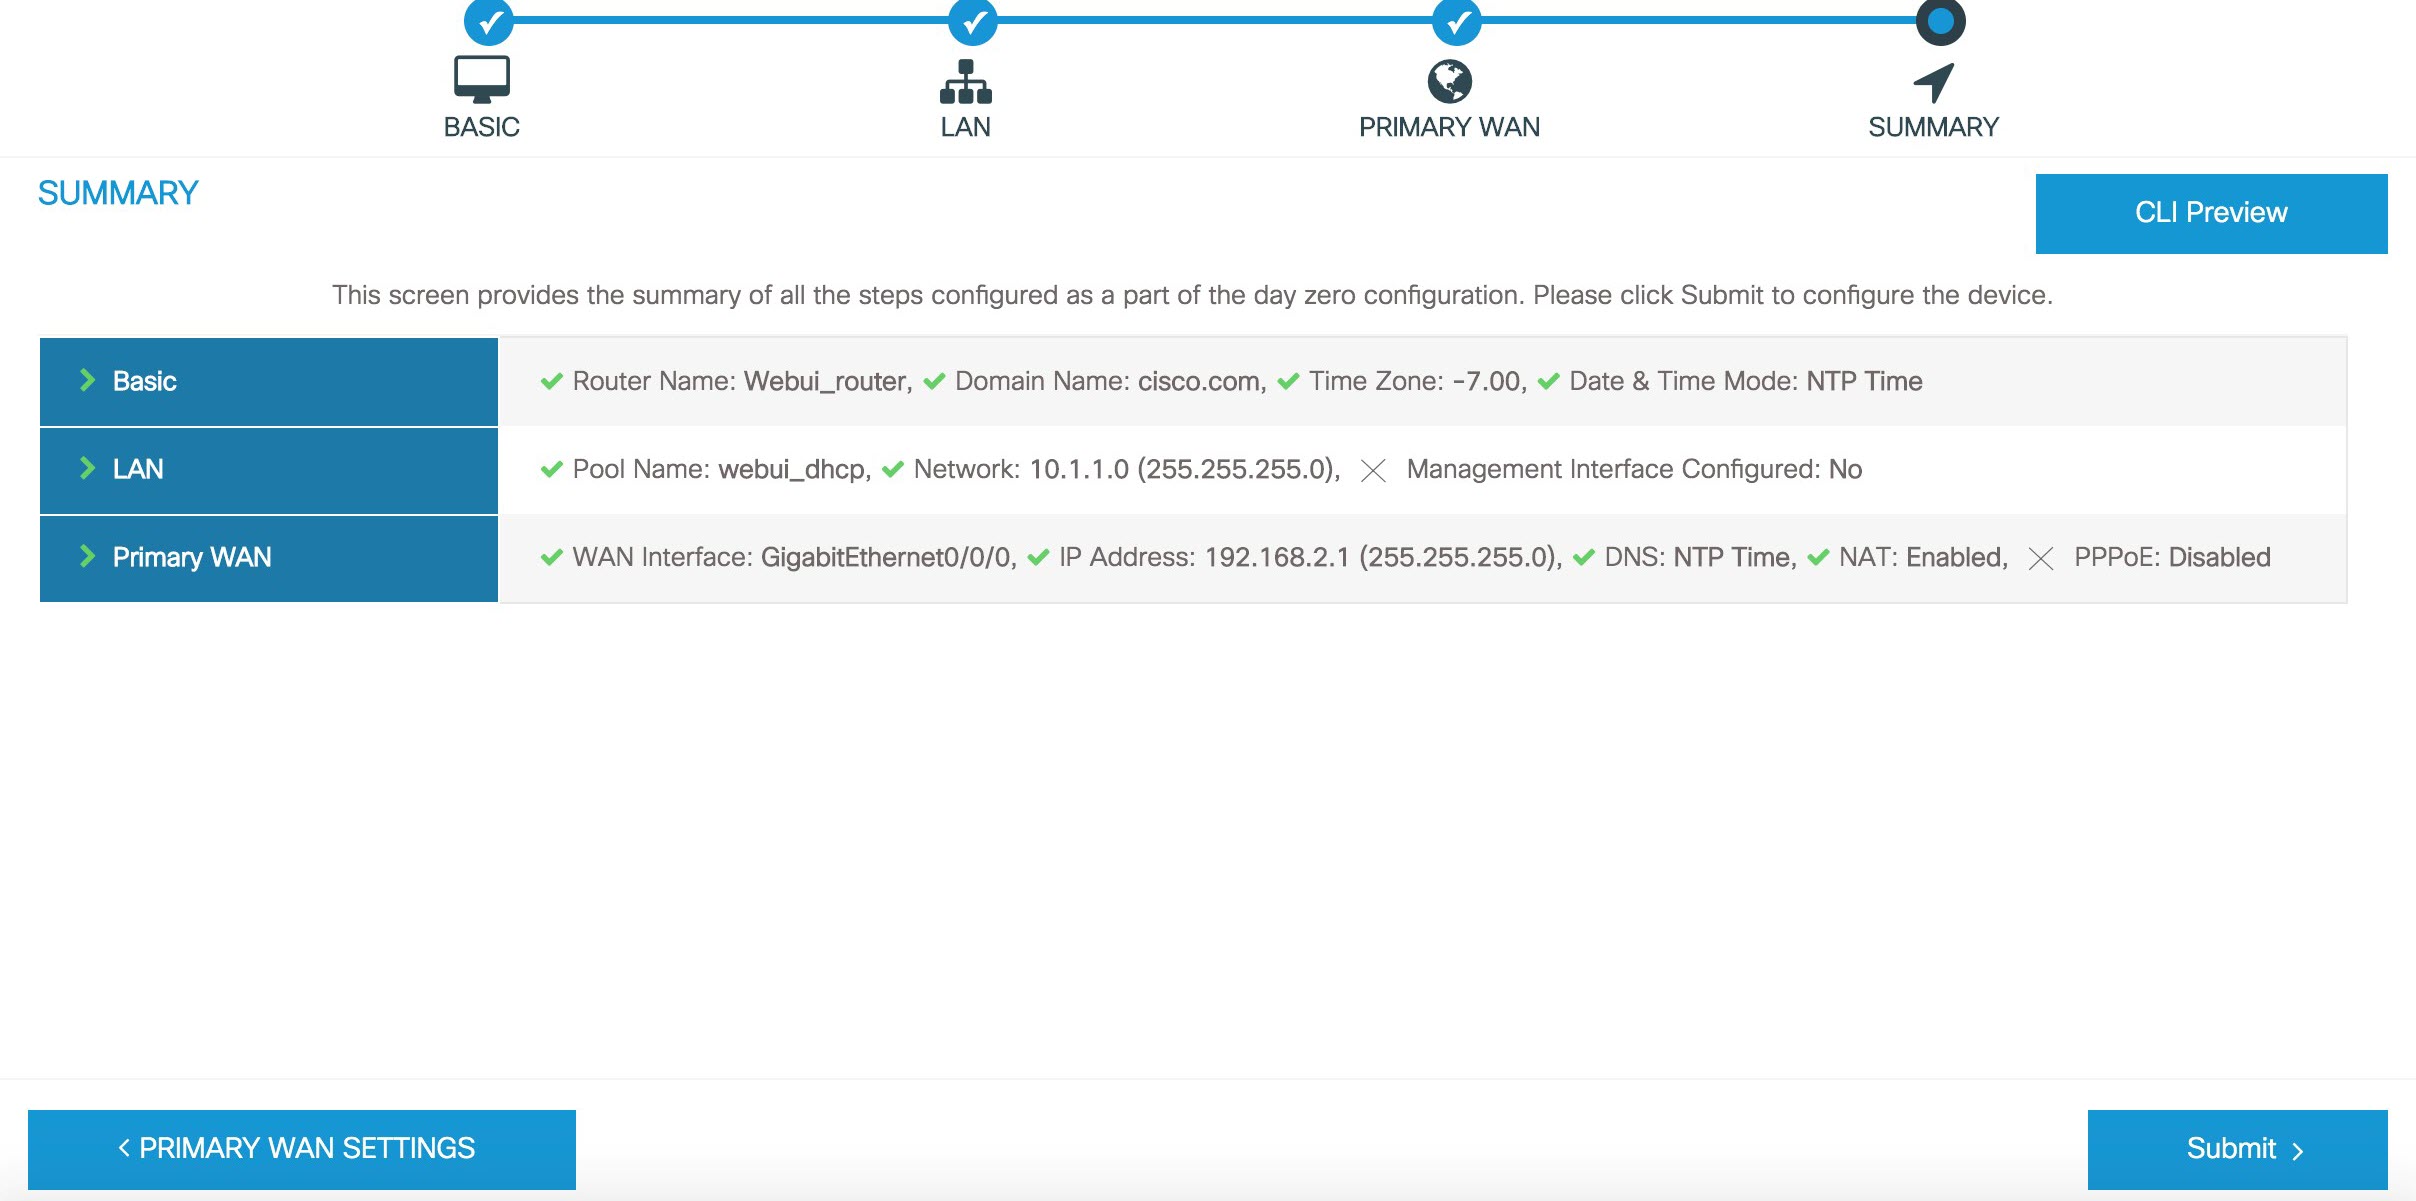Select Management Interface Configured: No text
2416x1201 pixels.
tap(1634, 469)
